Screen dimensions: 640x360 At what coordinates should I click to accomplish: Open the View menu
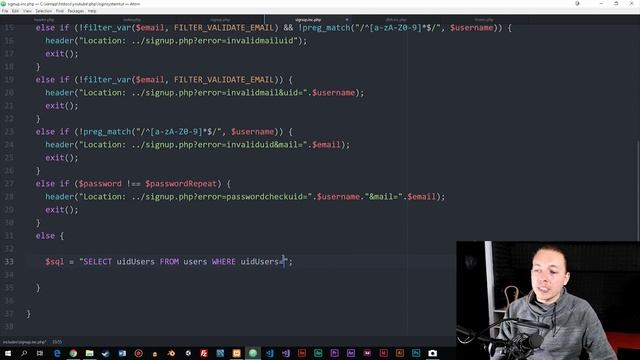click(27, 11)
